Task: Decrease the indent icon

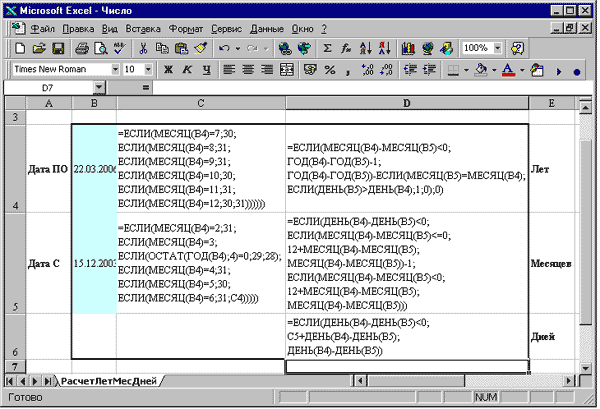Action: (410, 70)
